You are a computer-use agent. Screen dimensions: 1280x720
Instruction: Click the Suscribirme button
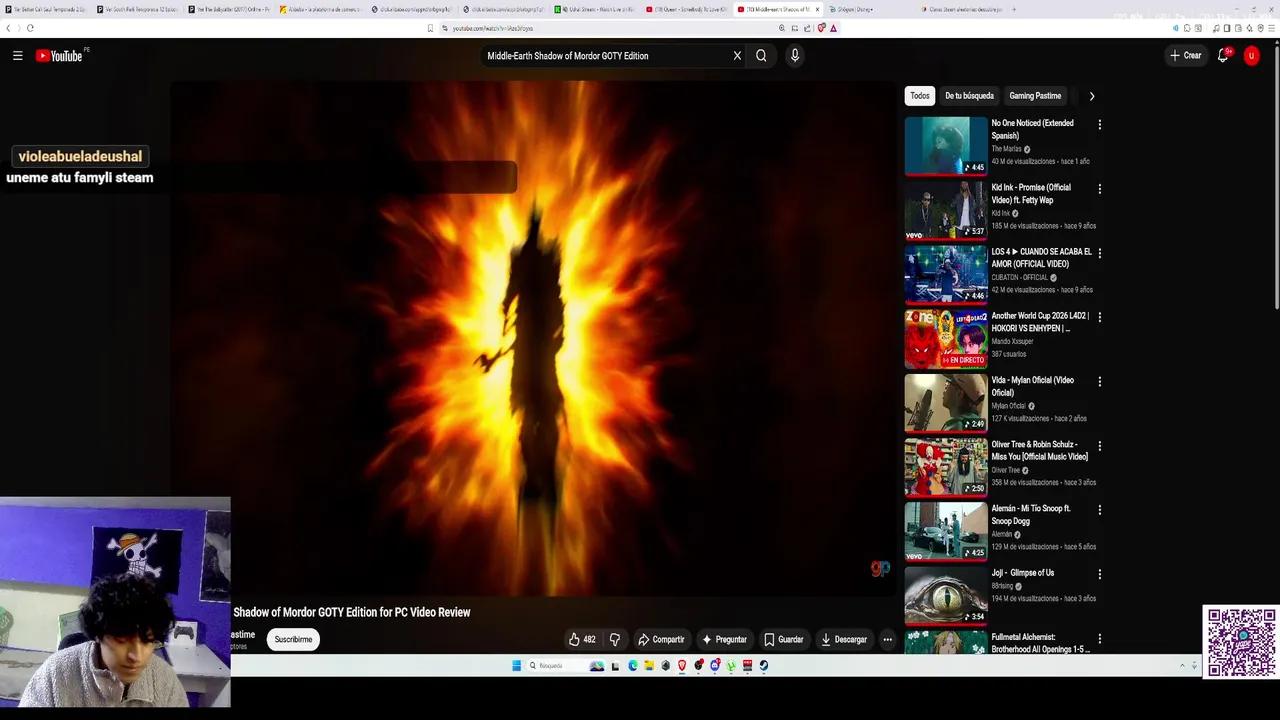tap(293, 639)
